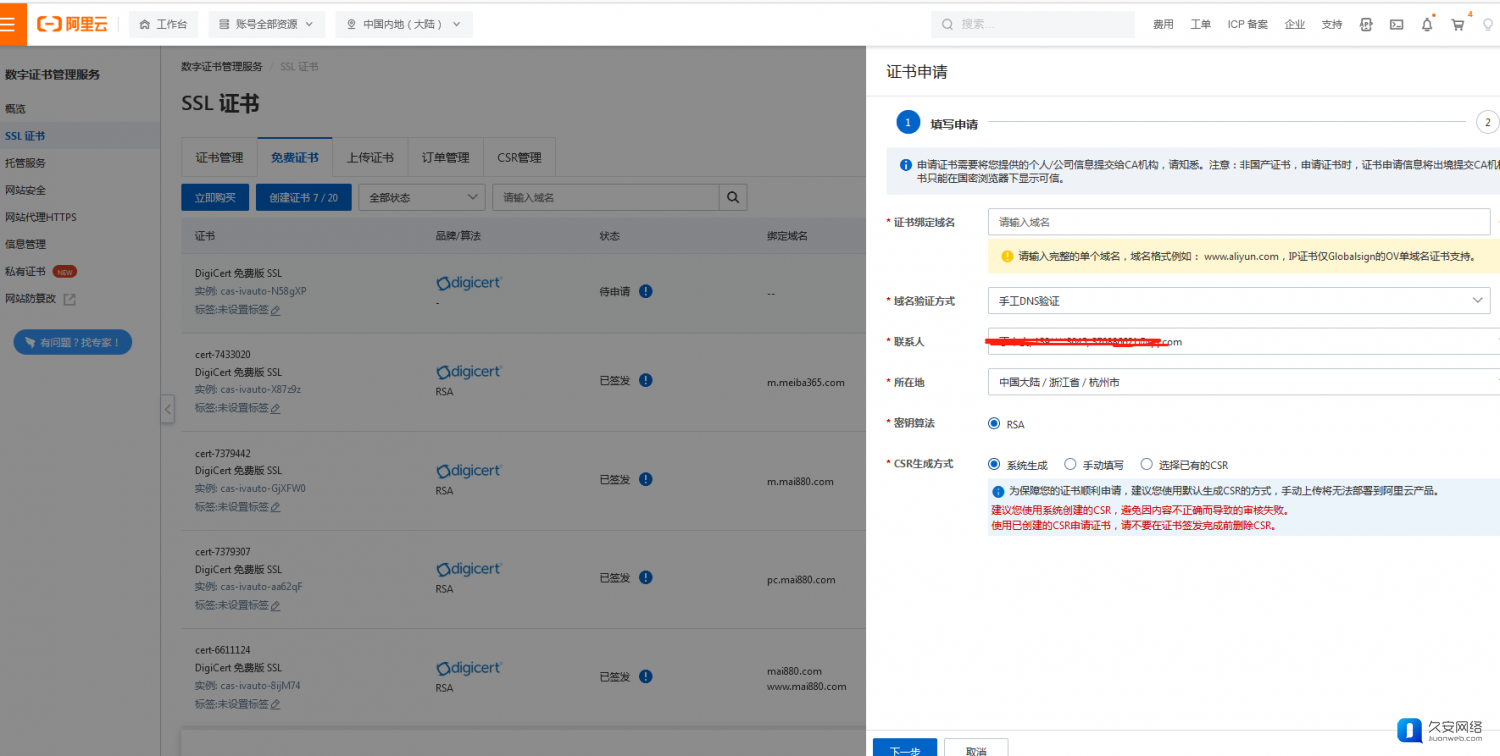The width and height of the screenshot is (1500, 756).
Task: Choose 选择已有的CSR radio option
Action: 1147,464
